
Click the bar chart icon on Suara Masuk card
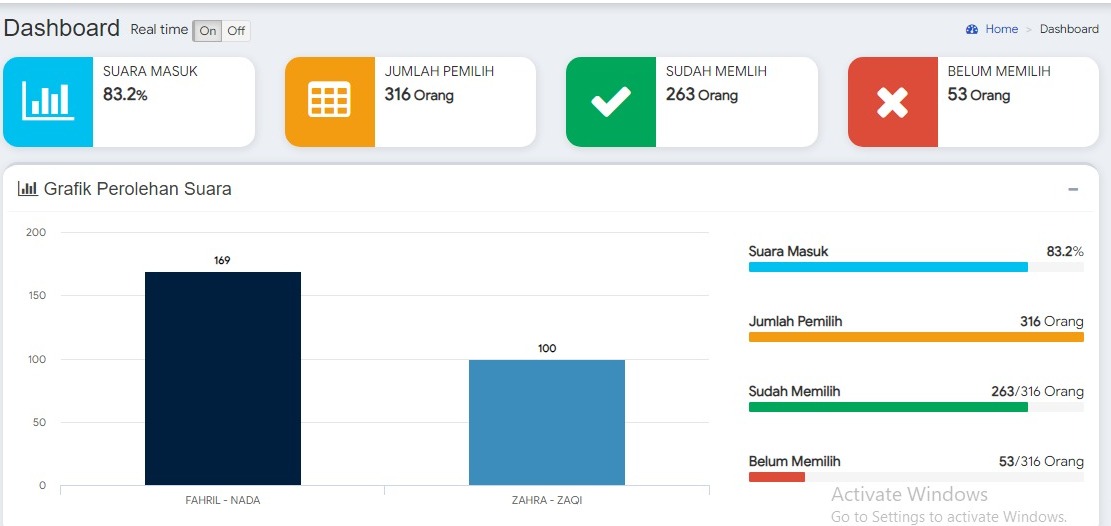tap(48, 102)
